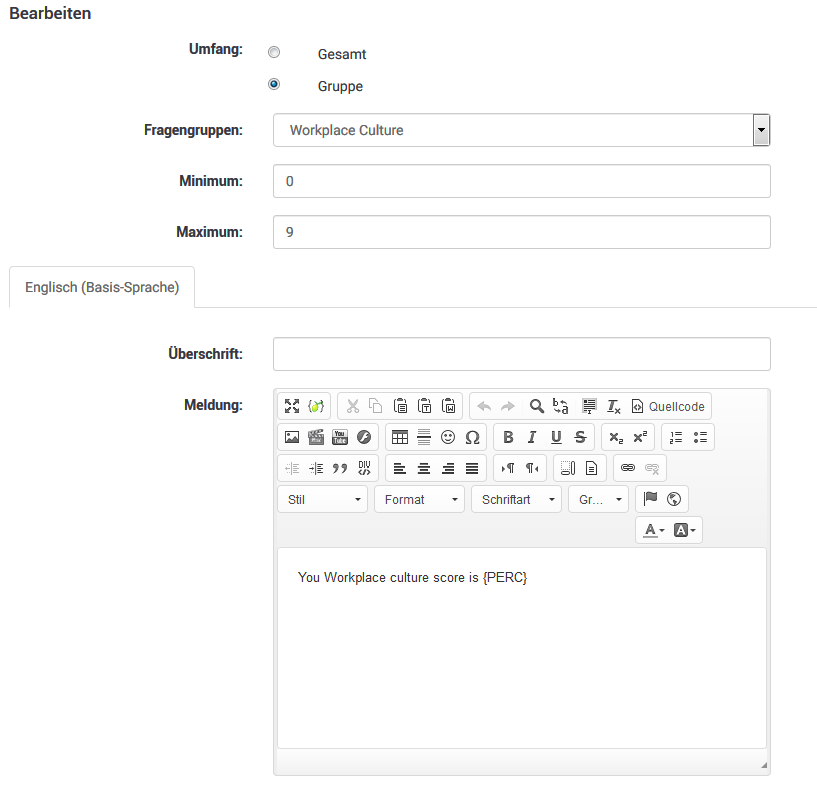Viewport: 817px width, 793px height.
Task: Open the document templates icon
Action: click(x=591, y=468)
